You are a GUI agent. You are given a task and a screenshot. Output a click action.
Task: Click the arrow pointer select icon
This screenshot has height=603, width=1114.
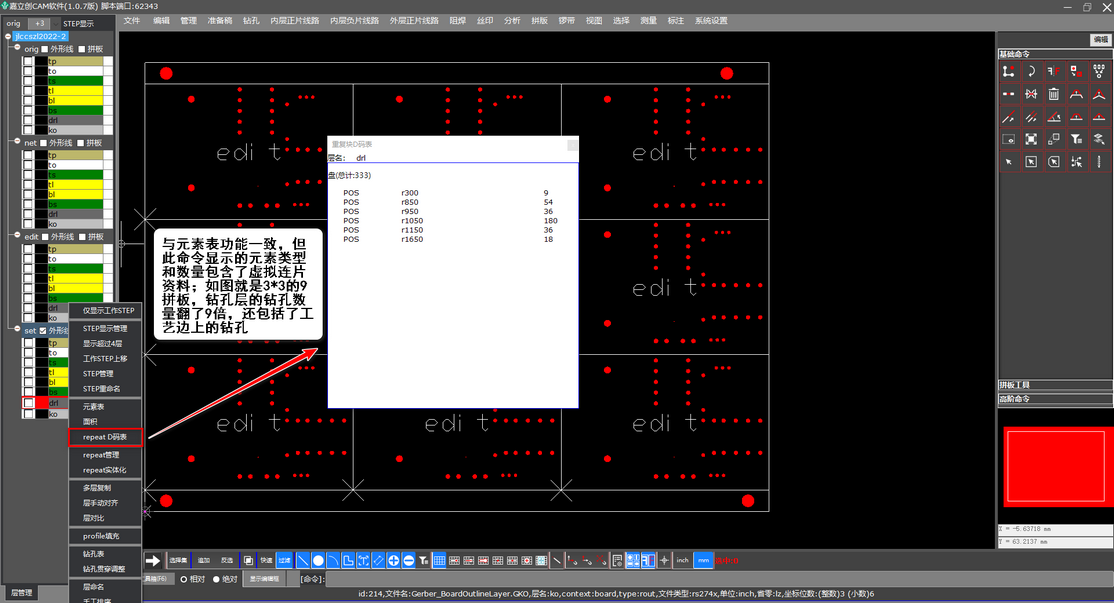1008,162
